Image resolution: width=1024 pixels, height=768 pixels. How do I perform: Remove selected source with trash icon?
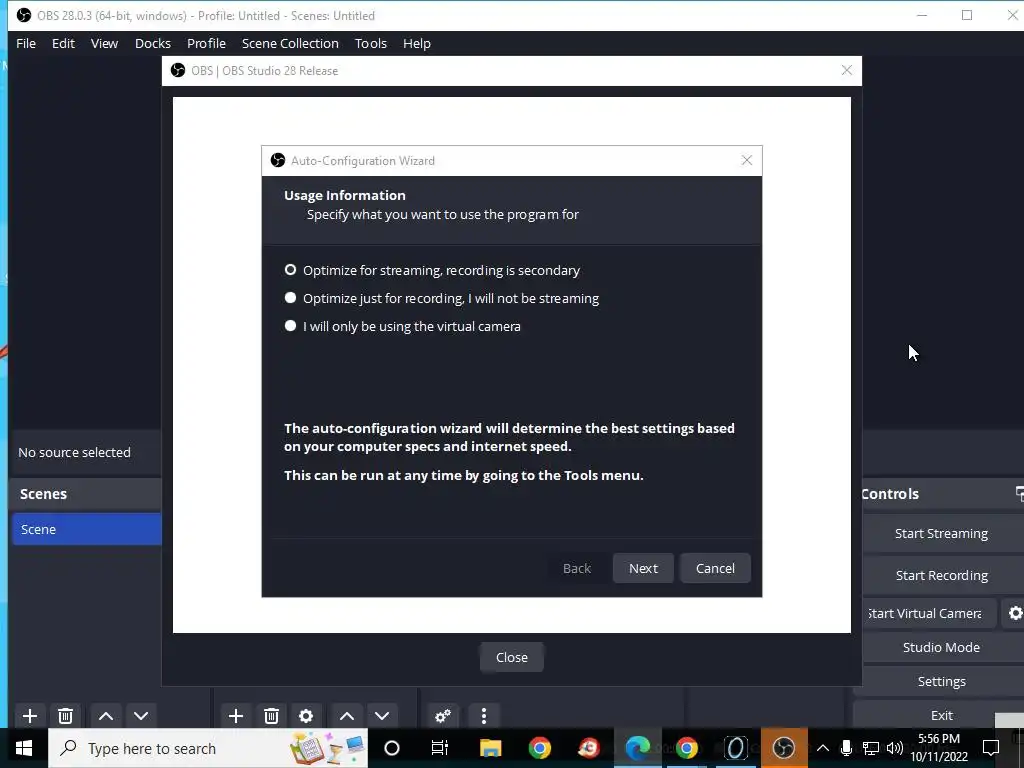pos(271,716)
